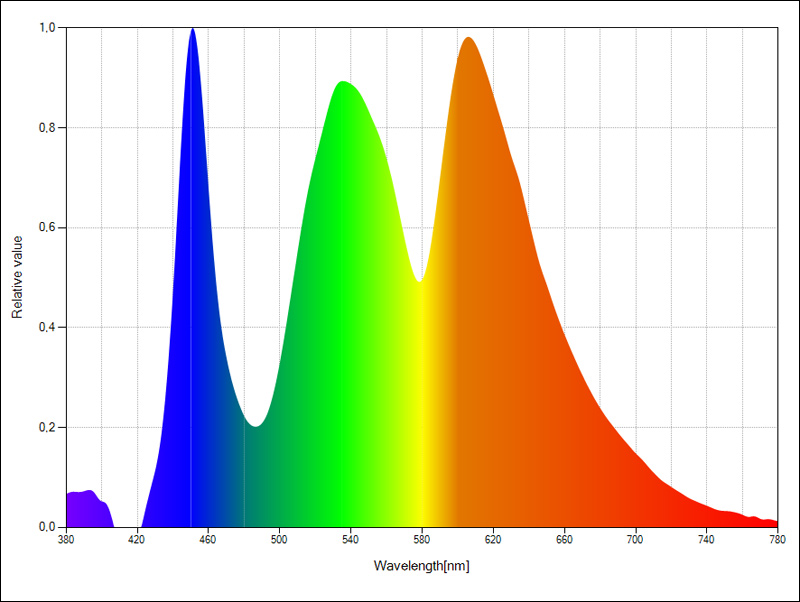Click the empty gap near 415 nm
800x602 pixels.
click(x=128, y=510)
